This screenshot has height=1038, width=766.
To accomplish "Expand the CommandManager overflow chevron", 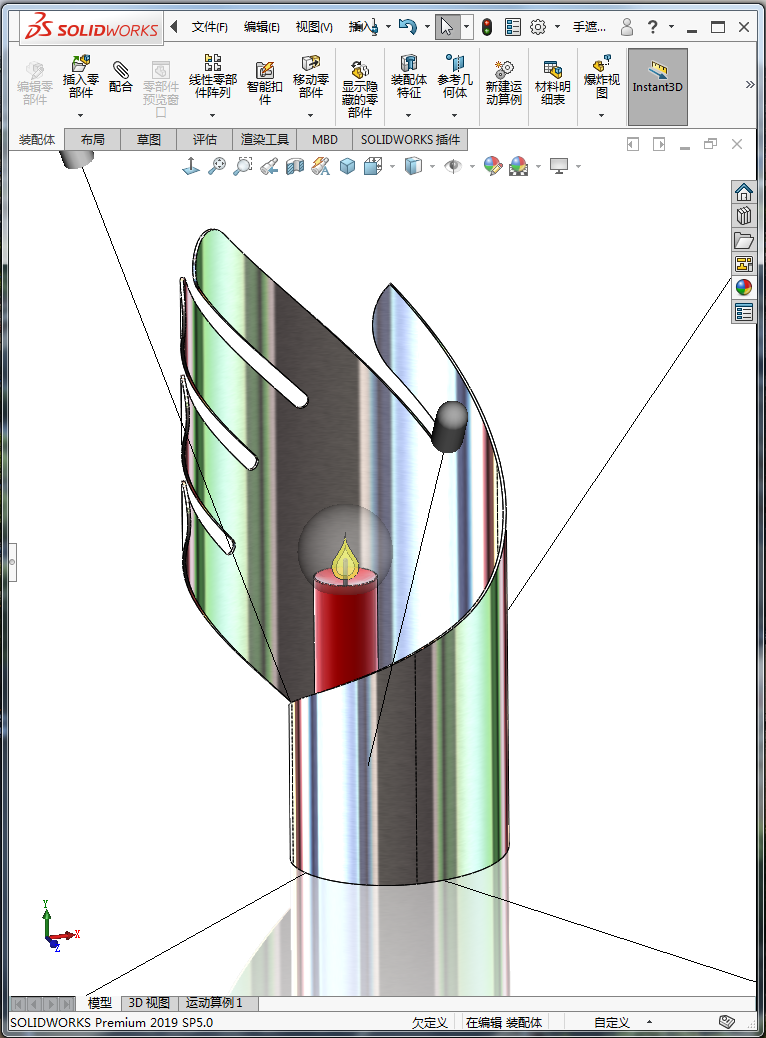I will click(x=749, y=85).
